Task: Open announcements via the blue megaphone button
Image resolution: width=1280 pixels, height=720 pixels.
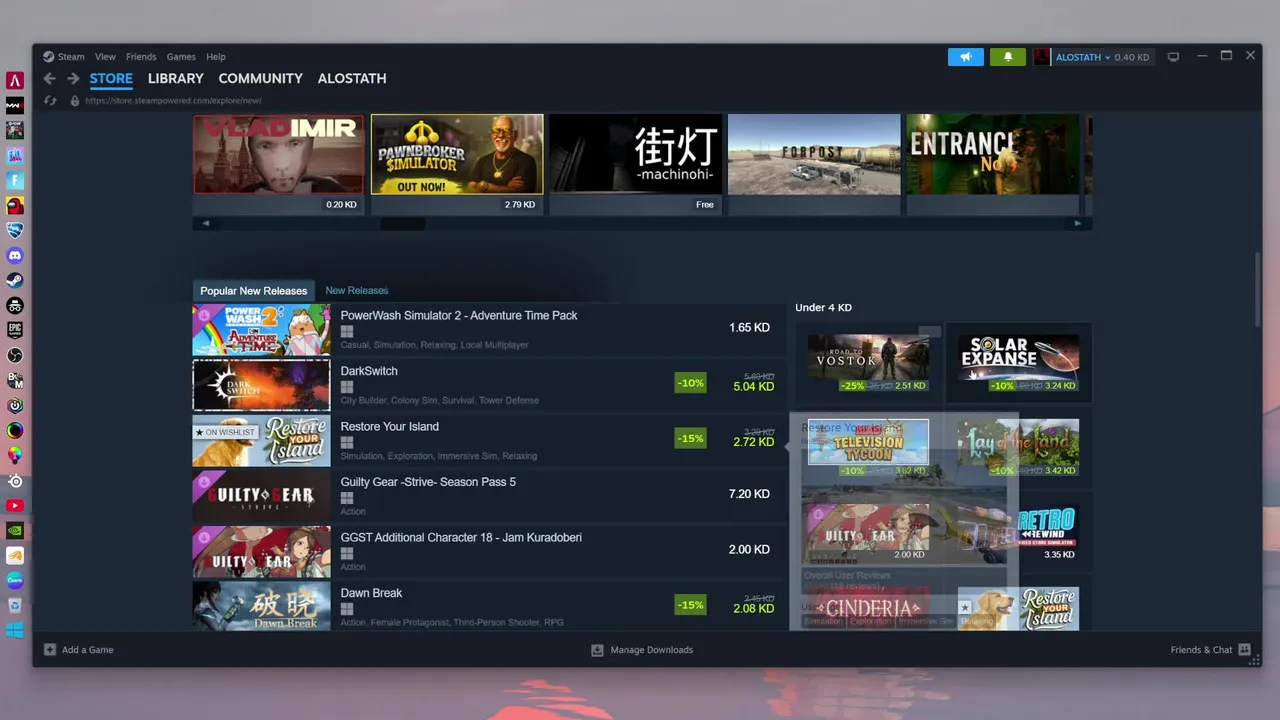Action: point(966,57)
